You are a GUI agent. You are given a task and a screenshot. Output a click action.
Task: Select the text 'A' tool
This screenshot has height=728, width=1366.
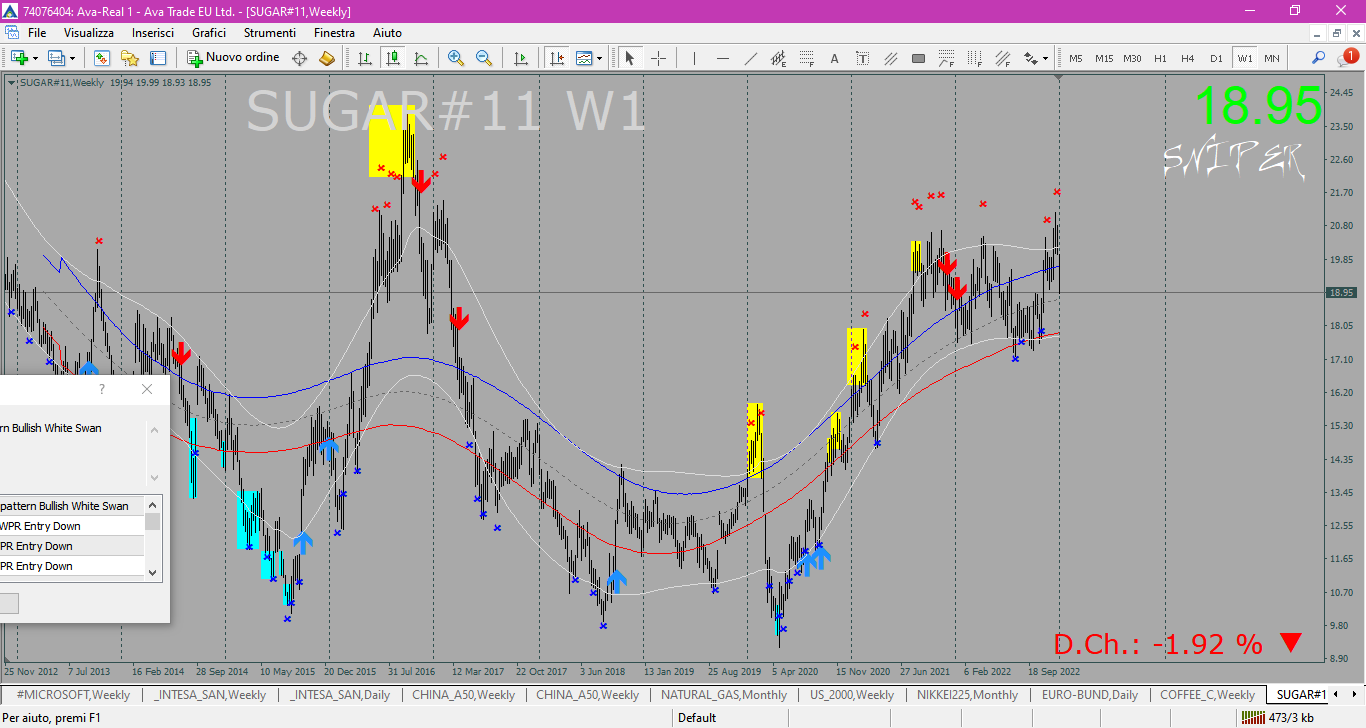click(x=834, y=58)
